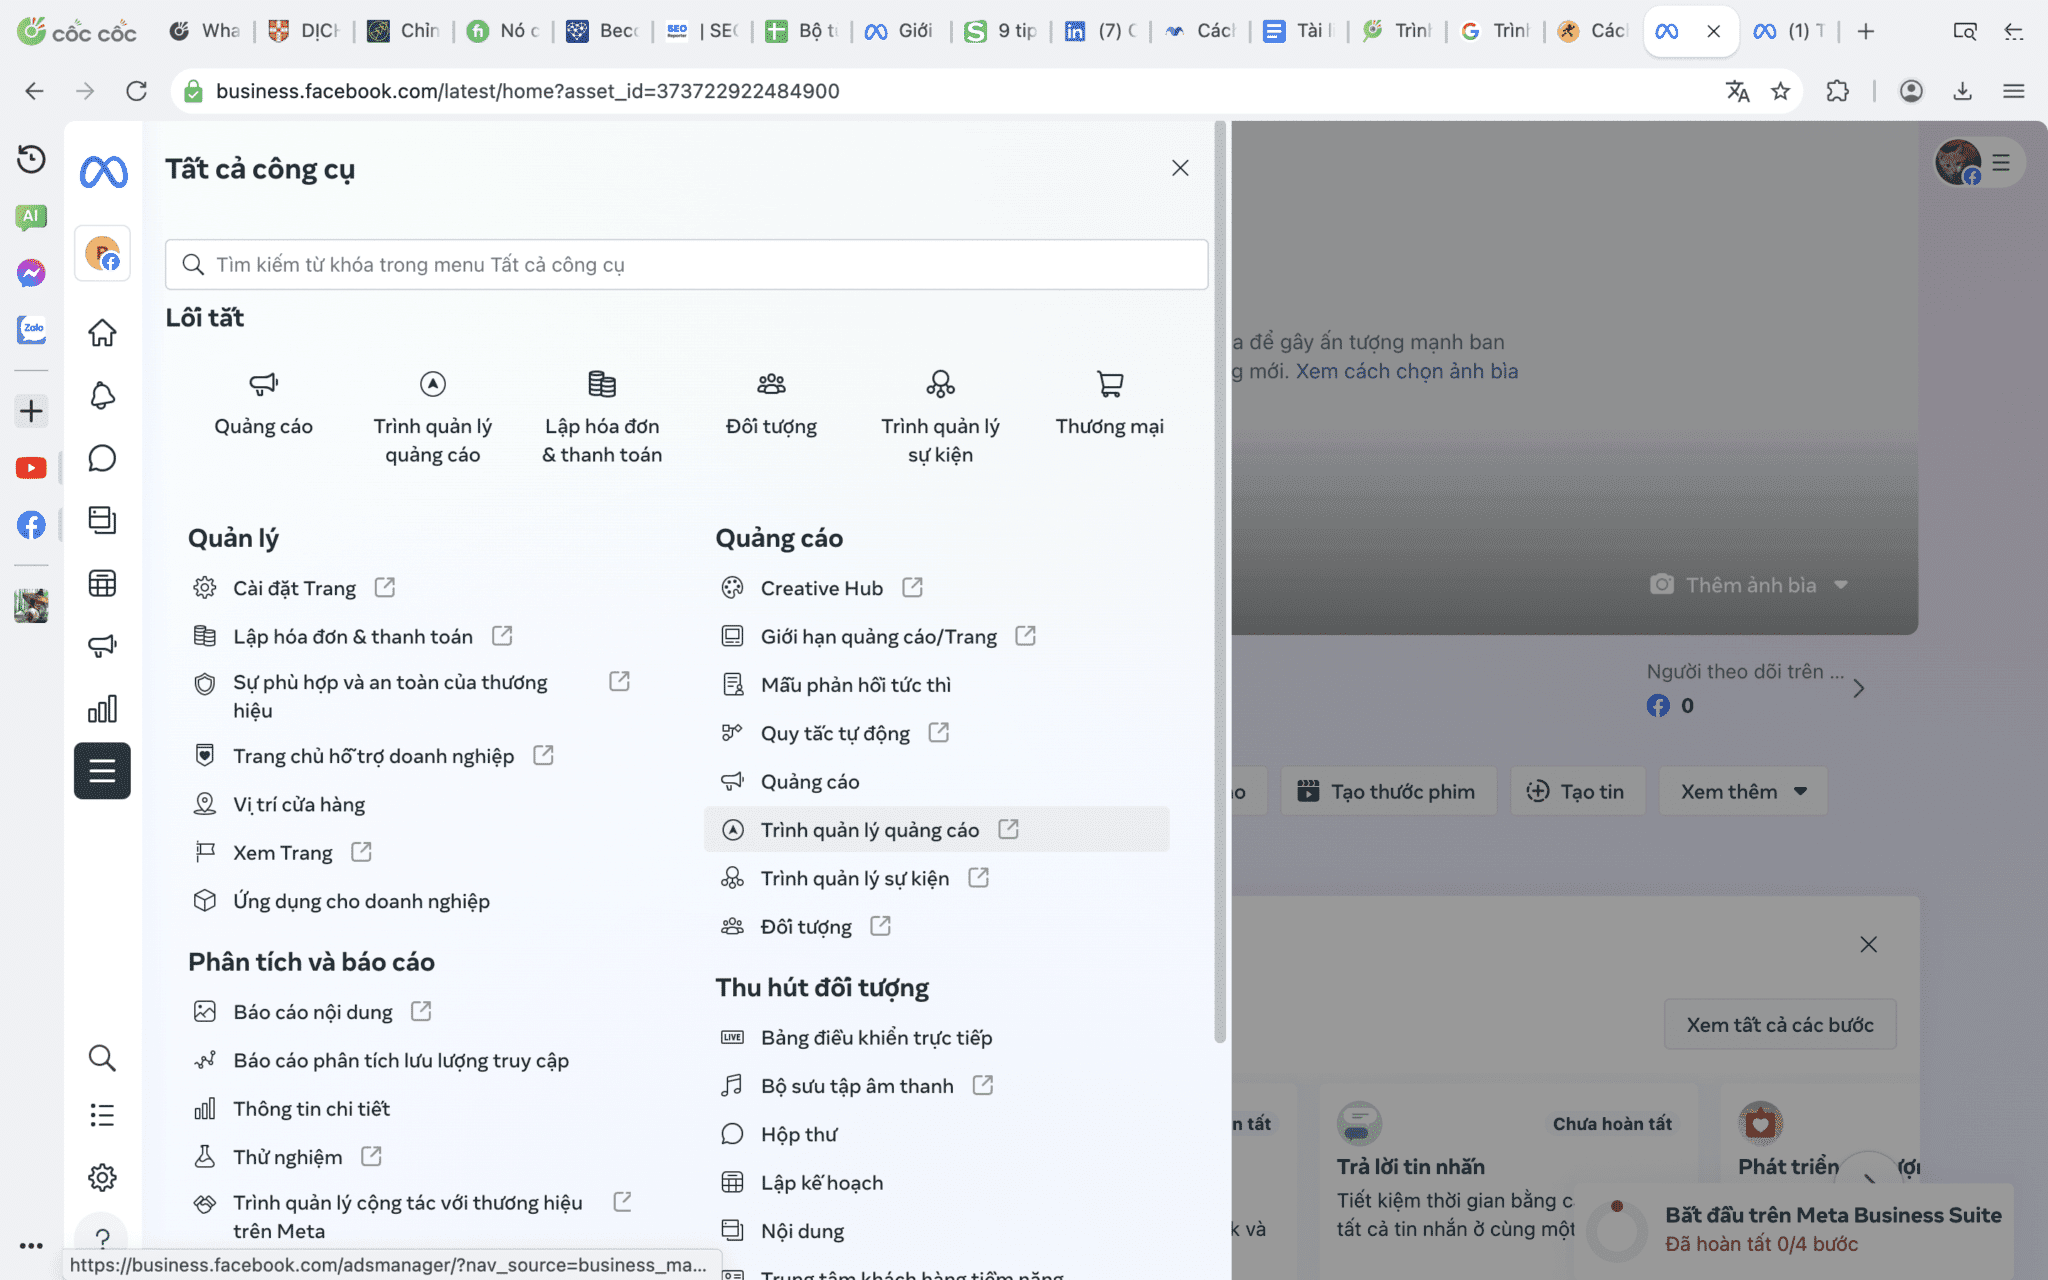2048x1280 pixels.
Task: Open Đối tượng shortcut icon
Action: coord(771,384)
